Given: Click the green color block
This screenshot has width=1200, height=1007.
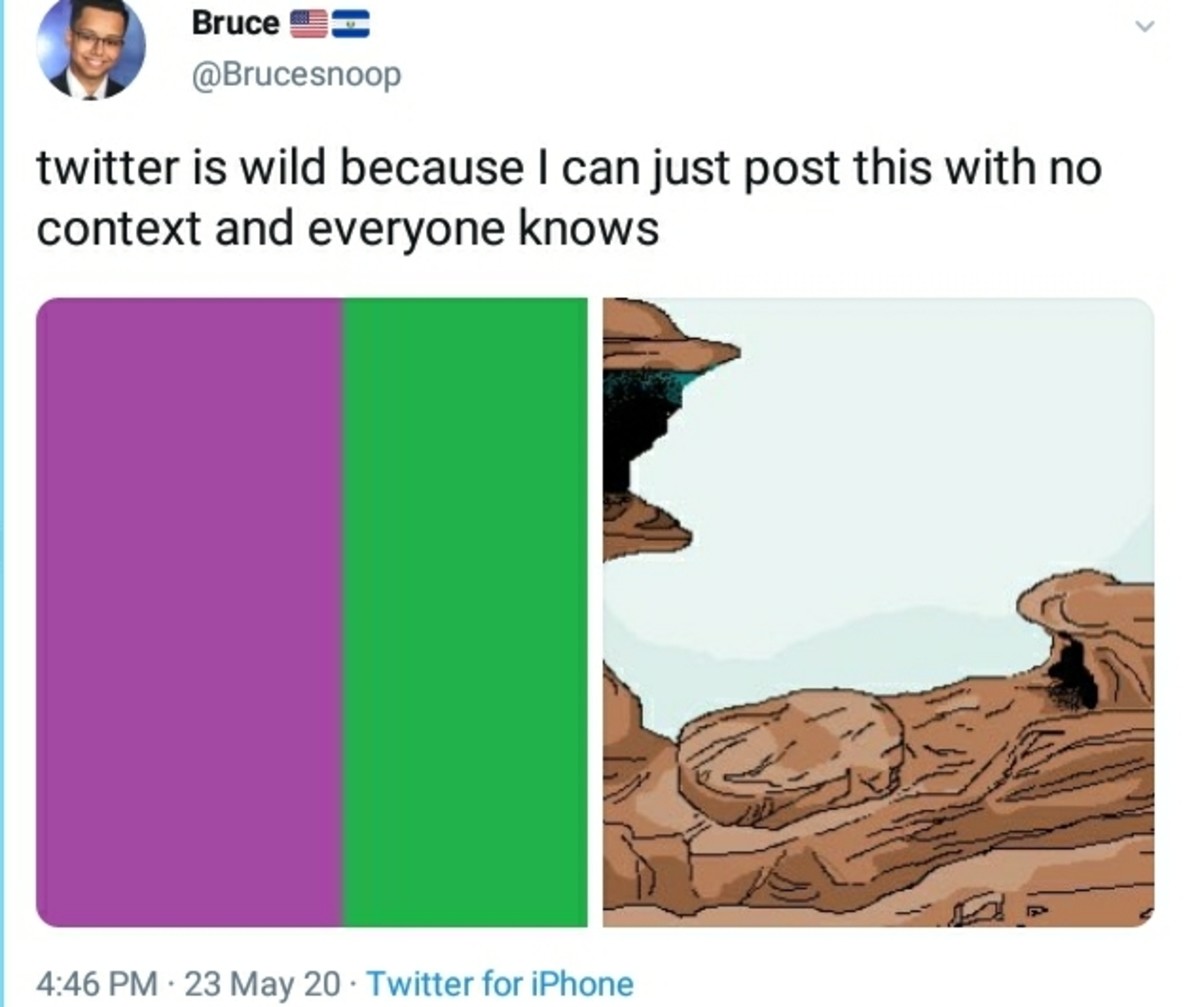Looking at the screenshot, I should tap(465, 610).
